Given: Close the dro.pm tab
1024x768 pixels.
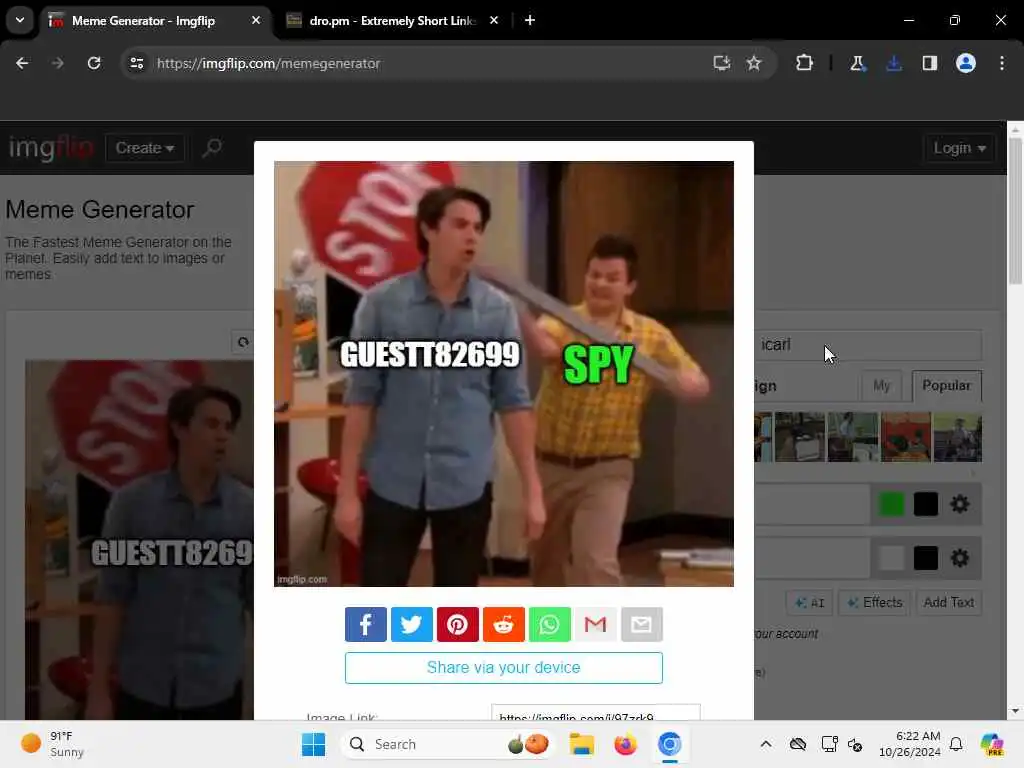Looking at the screenshot, I should click(x=494, y=20).
